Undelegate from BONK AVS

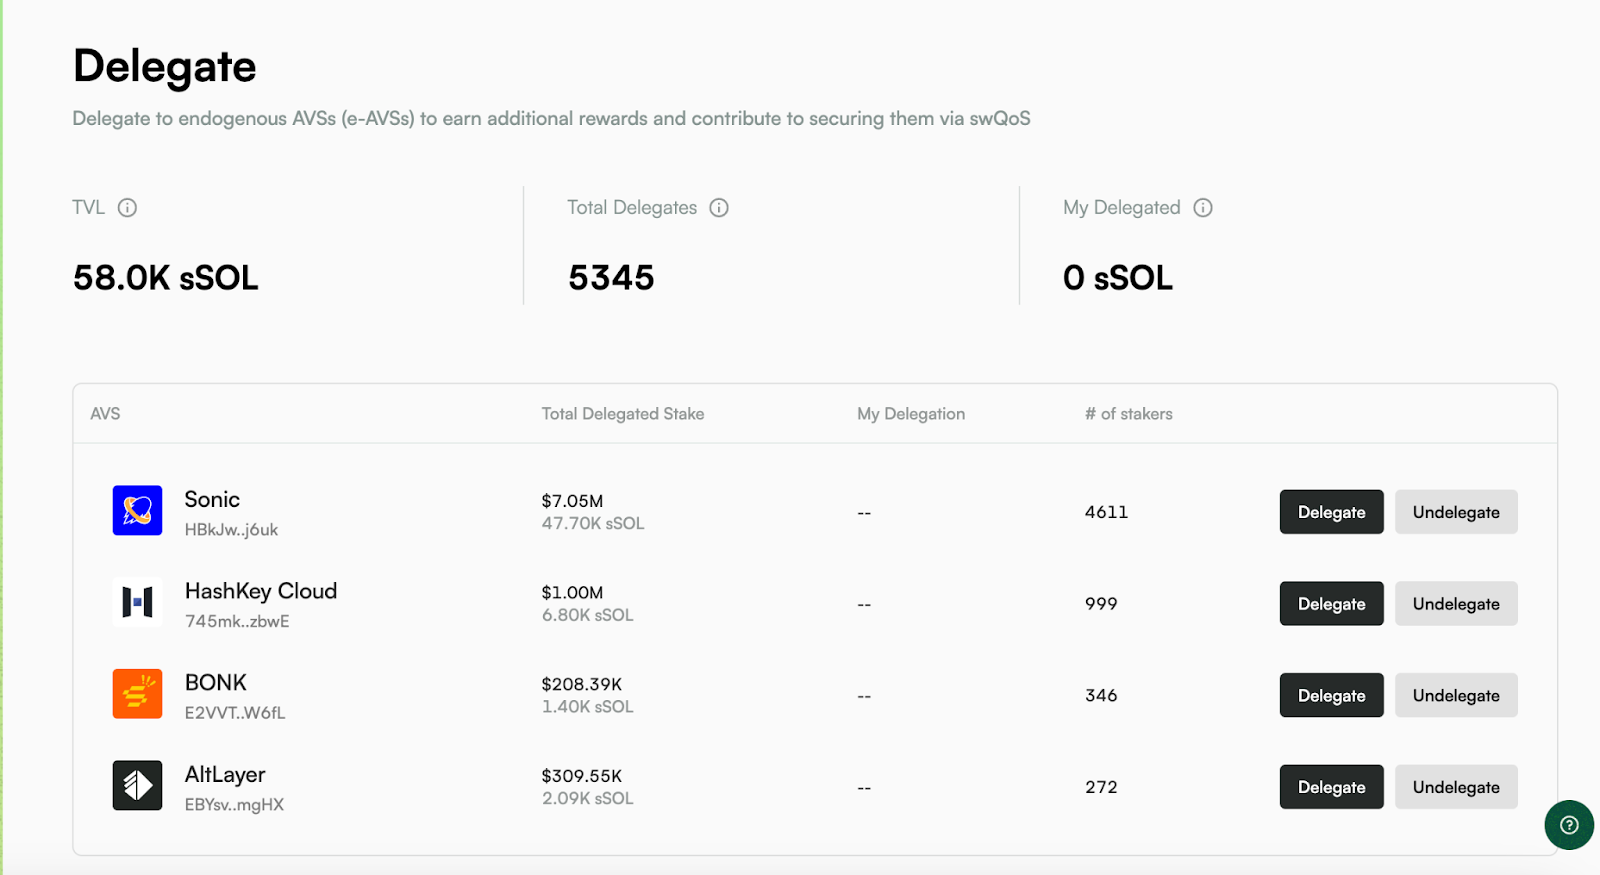click(1456, 695)
